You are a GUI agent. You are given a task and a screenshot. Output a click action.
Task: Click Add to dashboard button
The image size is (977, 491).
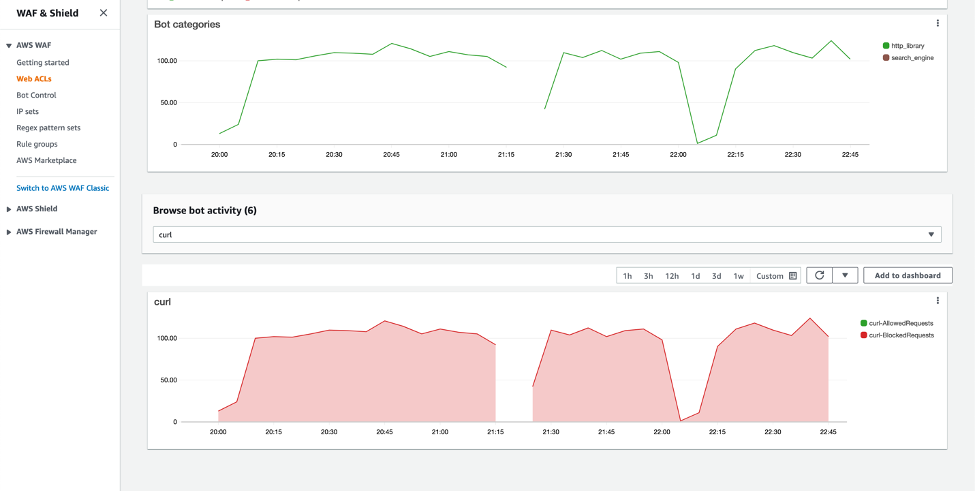(x=908, y=275)
